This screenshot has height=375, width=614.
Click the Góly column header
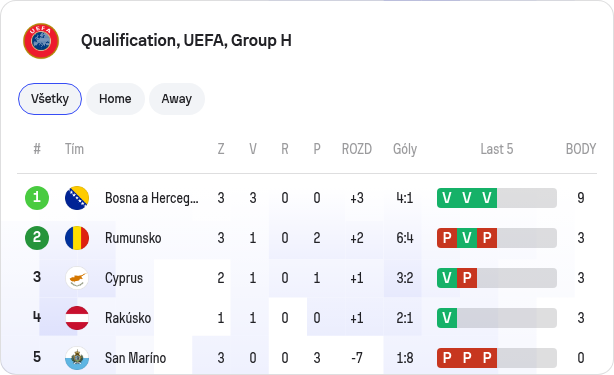405,149
